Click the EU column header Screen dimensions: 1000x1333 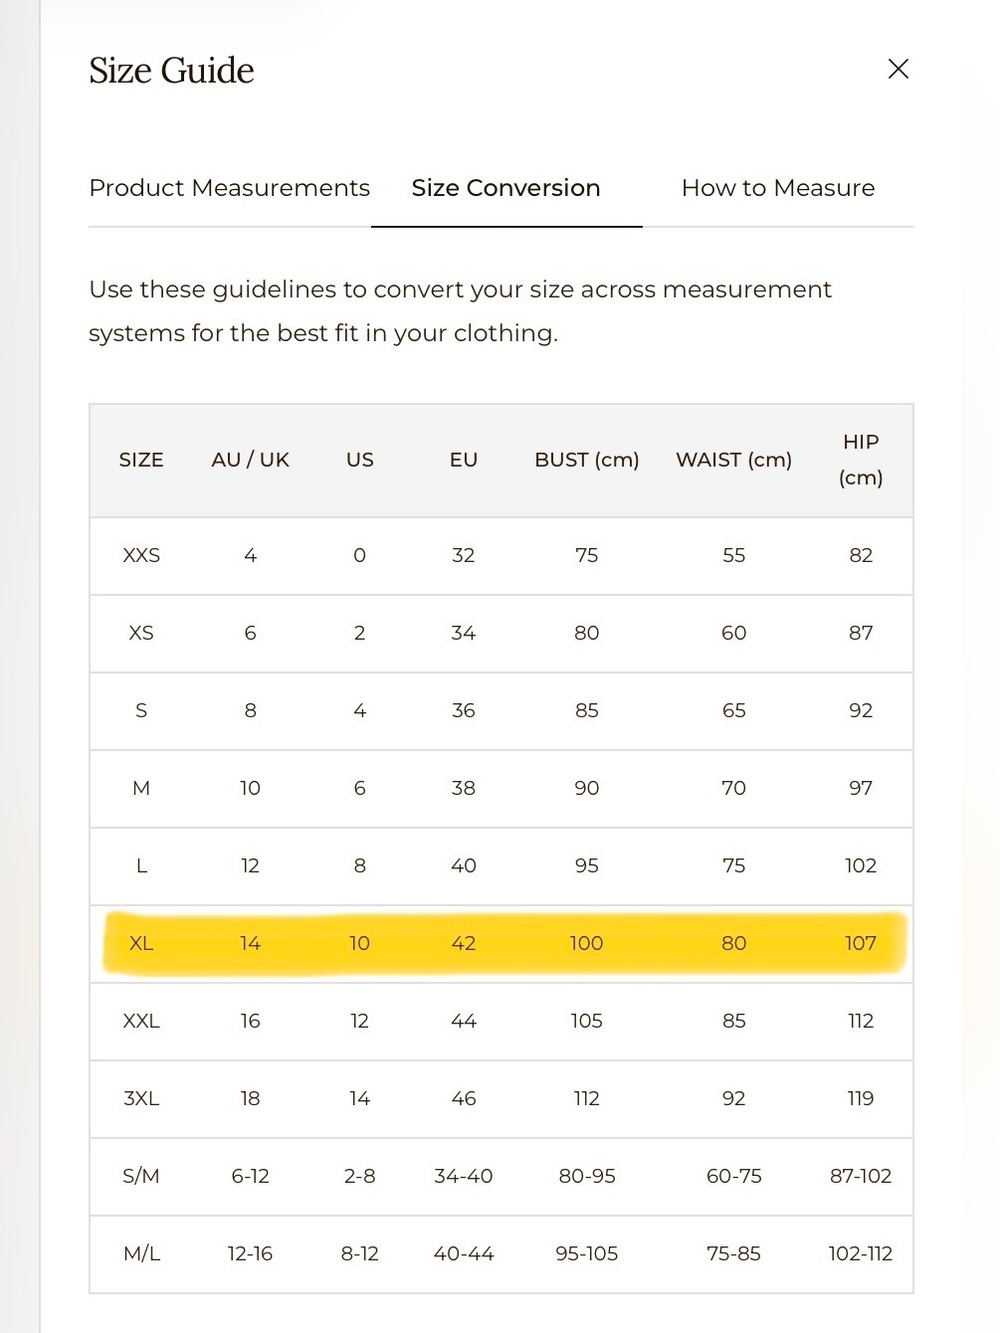[464, 460]
